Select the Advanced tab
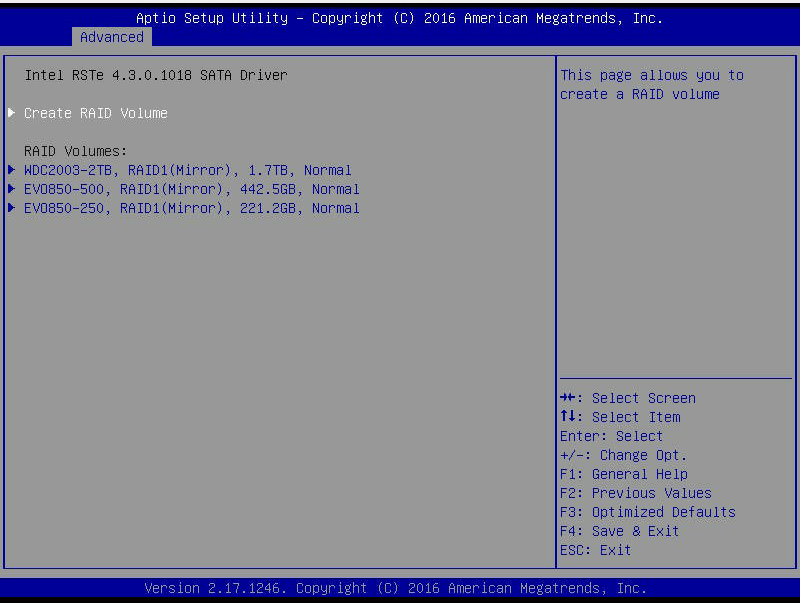 (112, 37)
